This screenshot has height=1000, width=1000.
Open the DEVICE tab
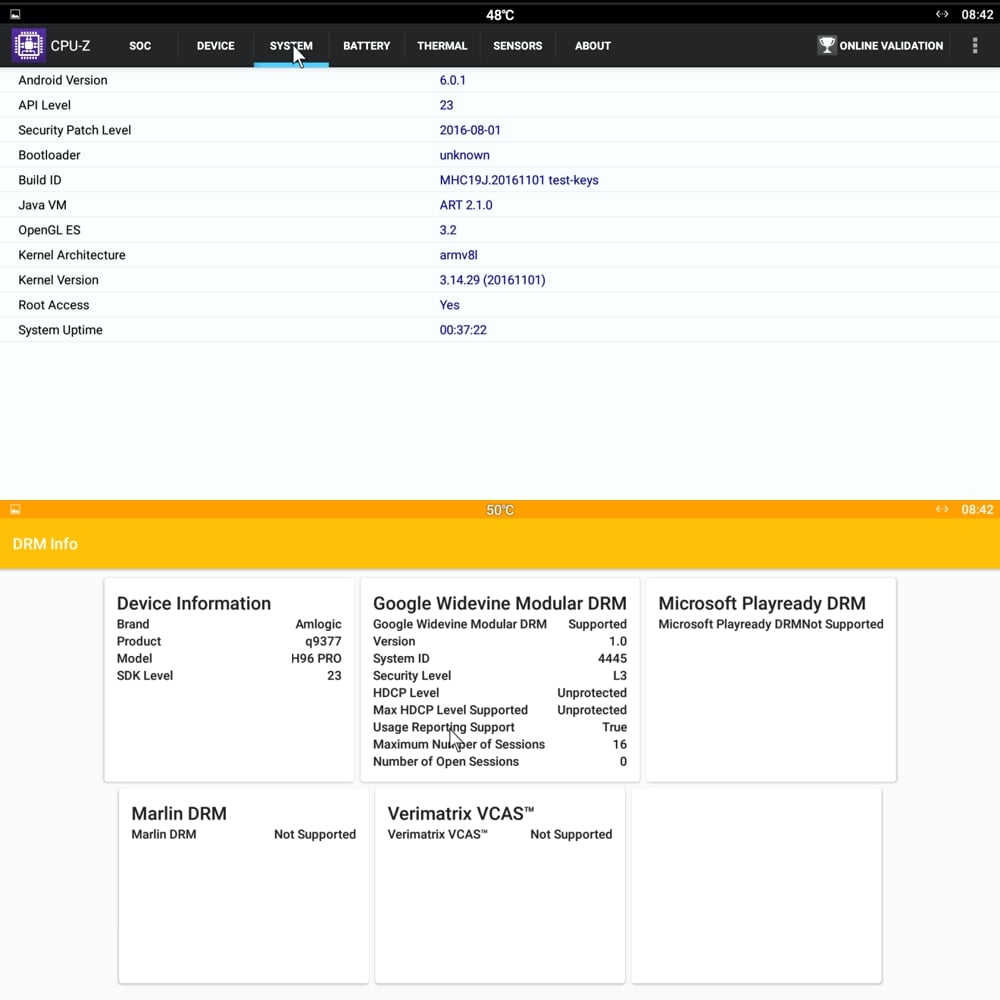coord(216,46)
